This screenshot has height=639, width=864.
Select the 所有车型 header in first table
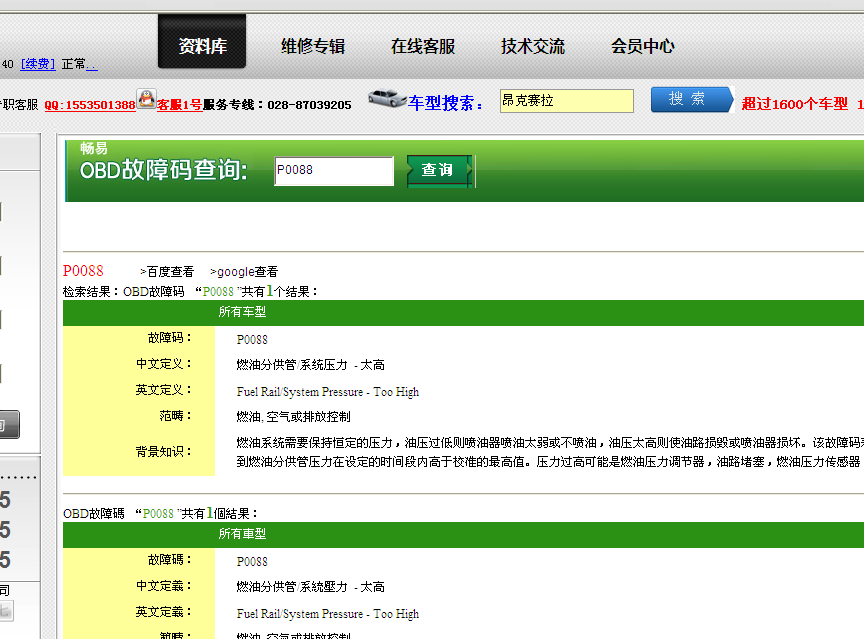(x=242, y=312)
